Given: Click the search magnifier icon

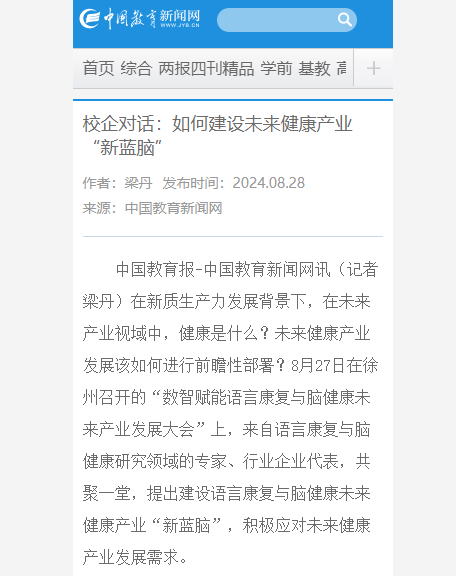Looking at the screenshot, I should [345, 19].
